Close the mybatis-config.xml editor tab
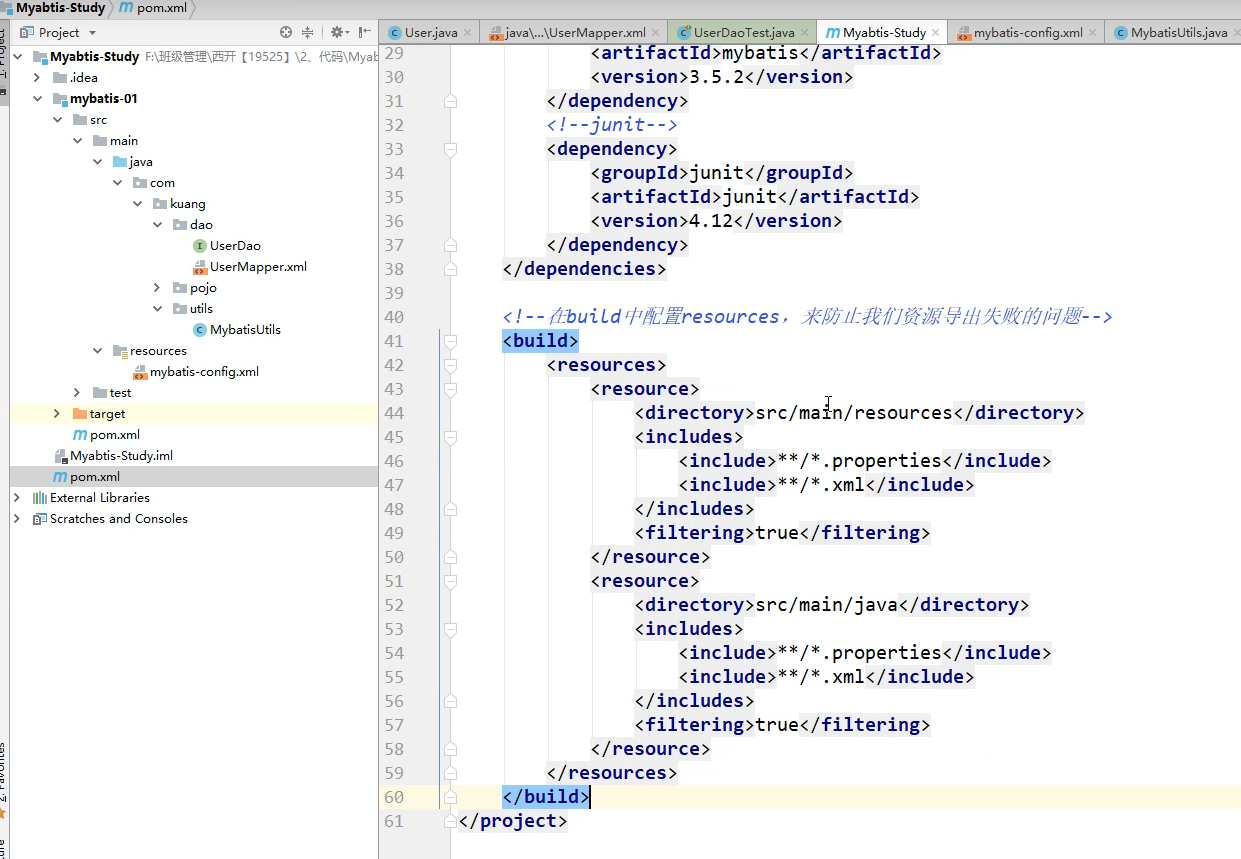This screenshot has width=1241, height=859. point(1093,33)
